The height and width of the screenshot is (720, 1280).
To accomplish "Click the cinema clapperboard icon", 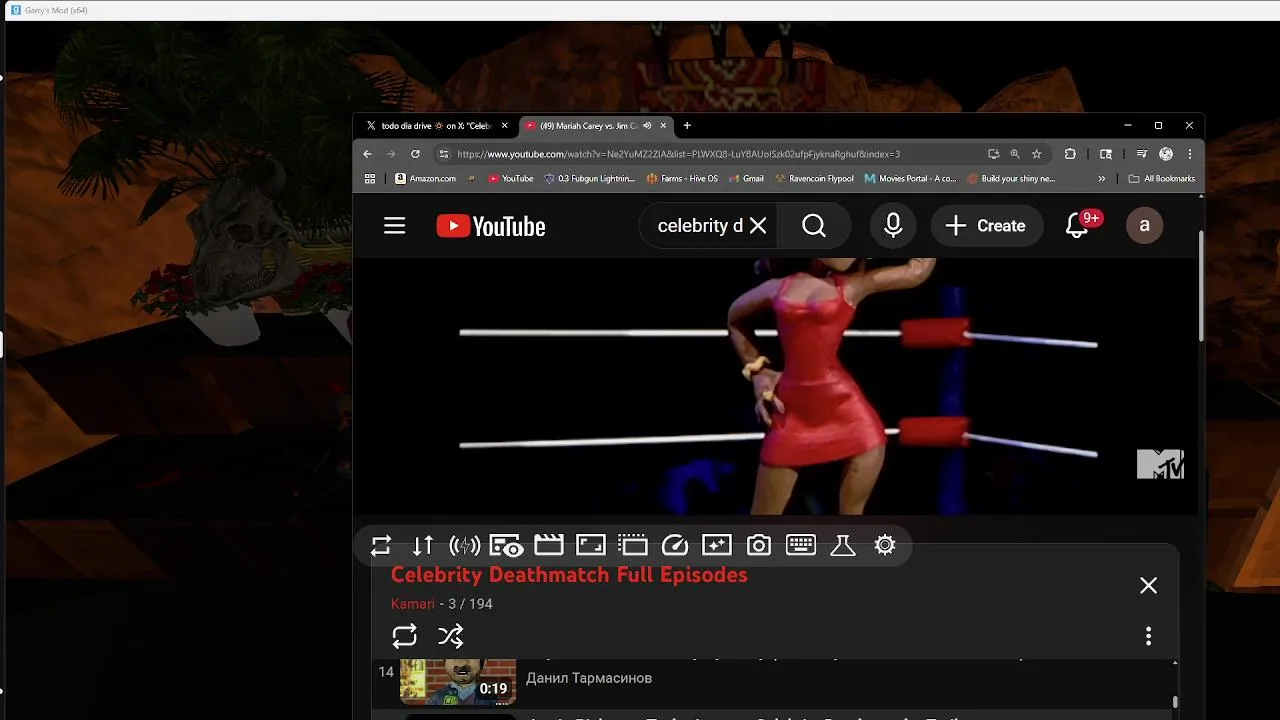I will click(x=549, y=545).
